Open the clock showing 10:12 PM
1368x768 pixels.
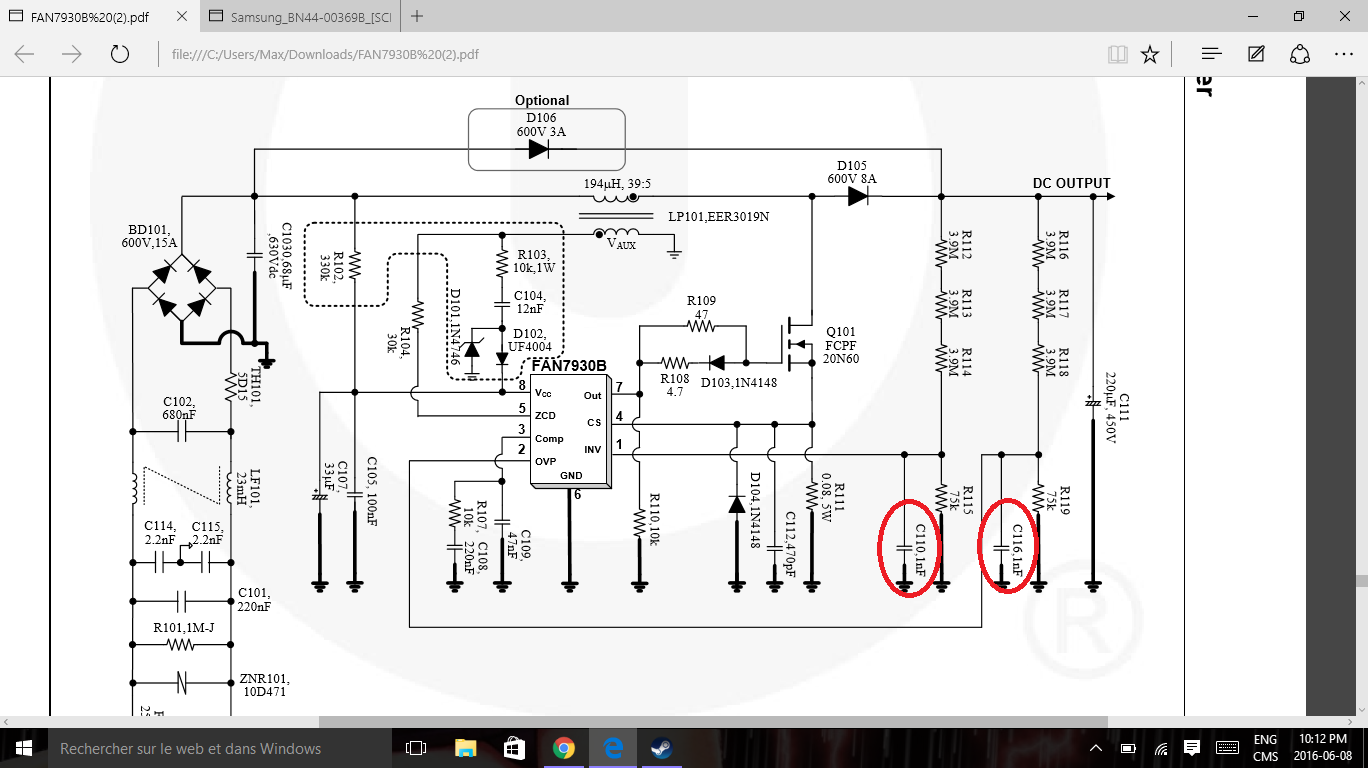[1323, 748]
